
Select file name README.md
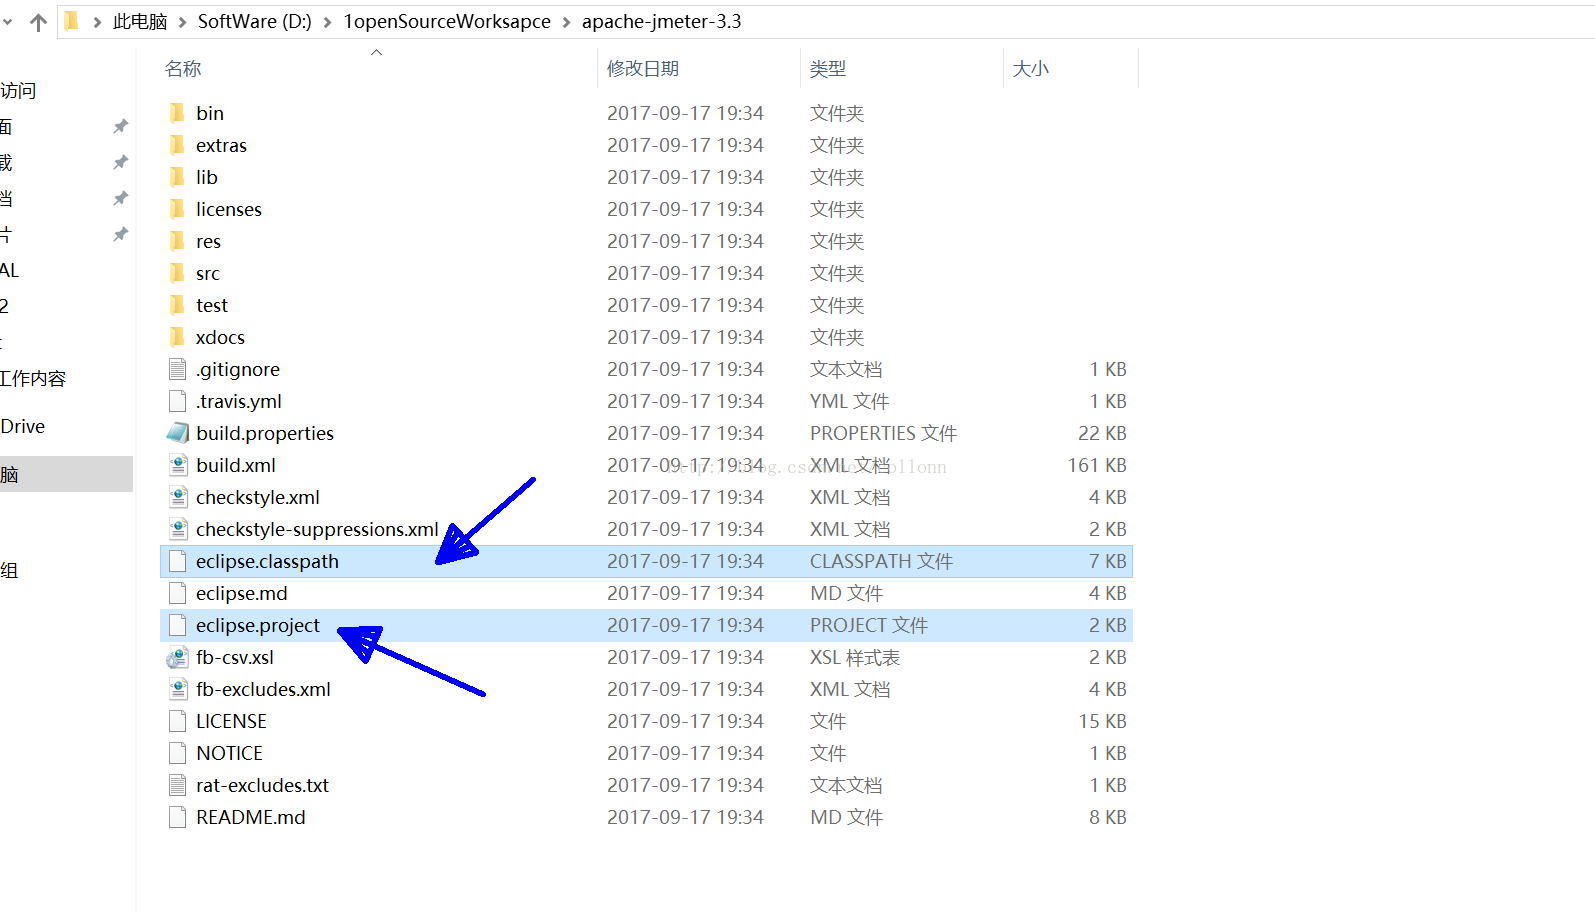(251, 817)
